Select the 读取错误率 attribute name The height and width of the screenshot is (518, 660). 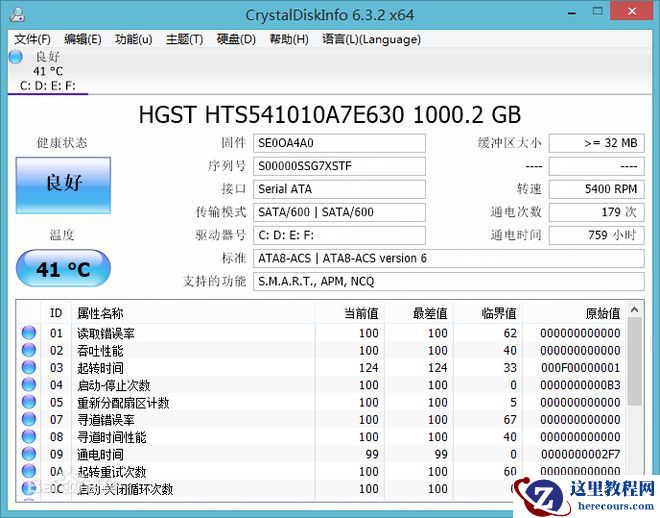pyautogui.click(x=106, y=333)
